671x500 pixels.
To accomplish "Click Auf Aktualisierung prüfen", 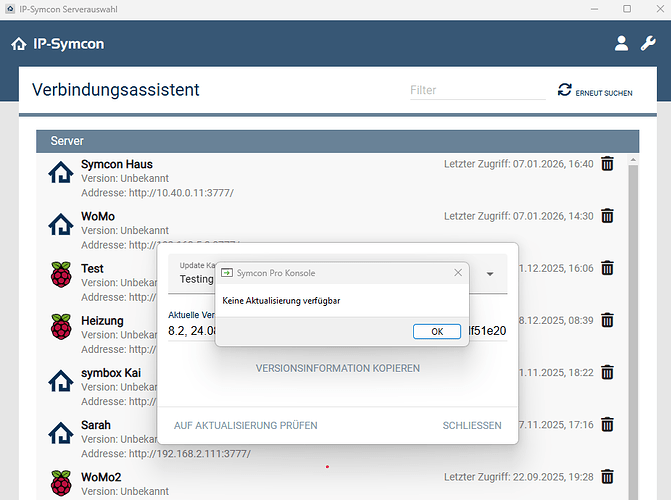I will click(246, 426).
